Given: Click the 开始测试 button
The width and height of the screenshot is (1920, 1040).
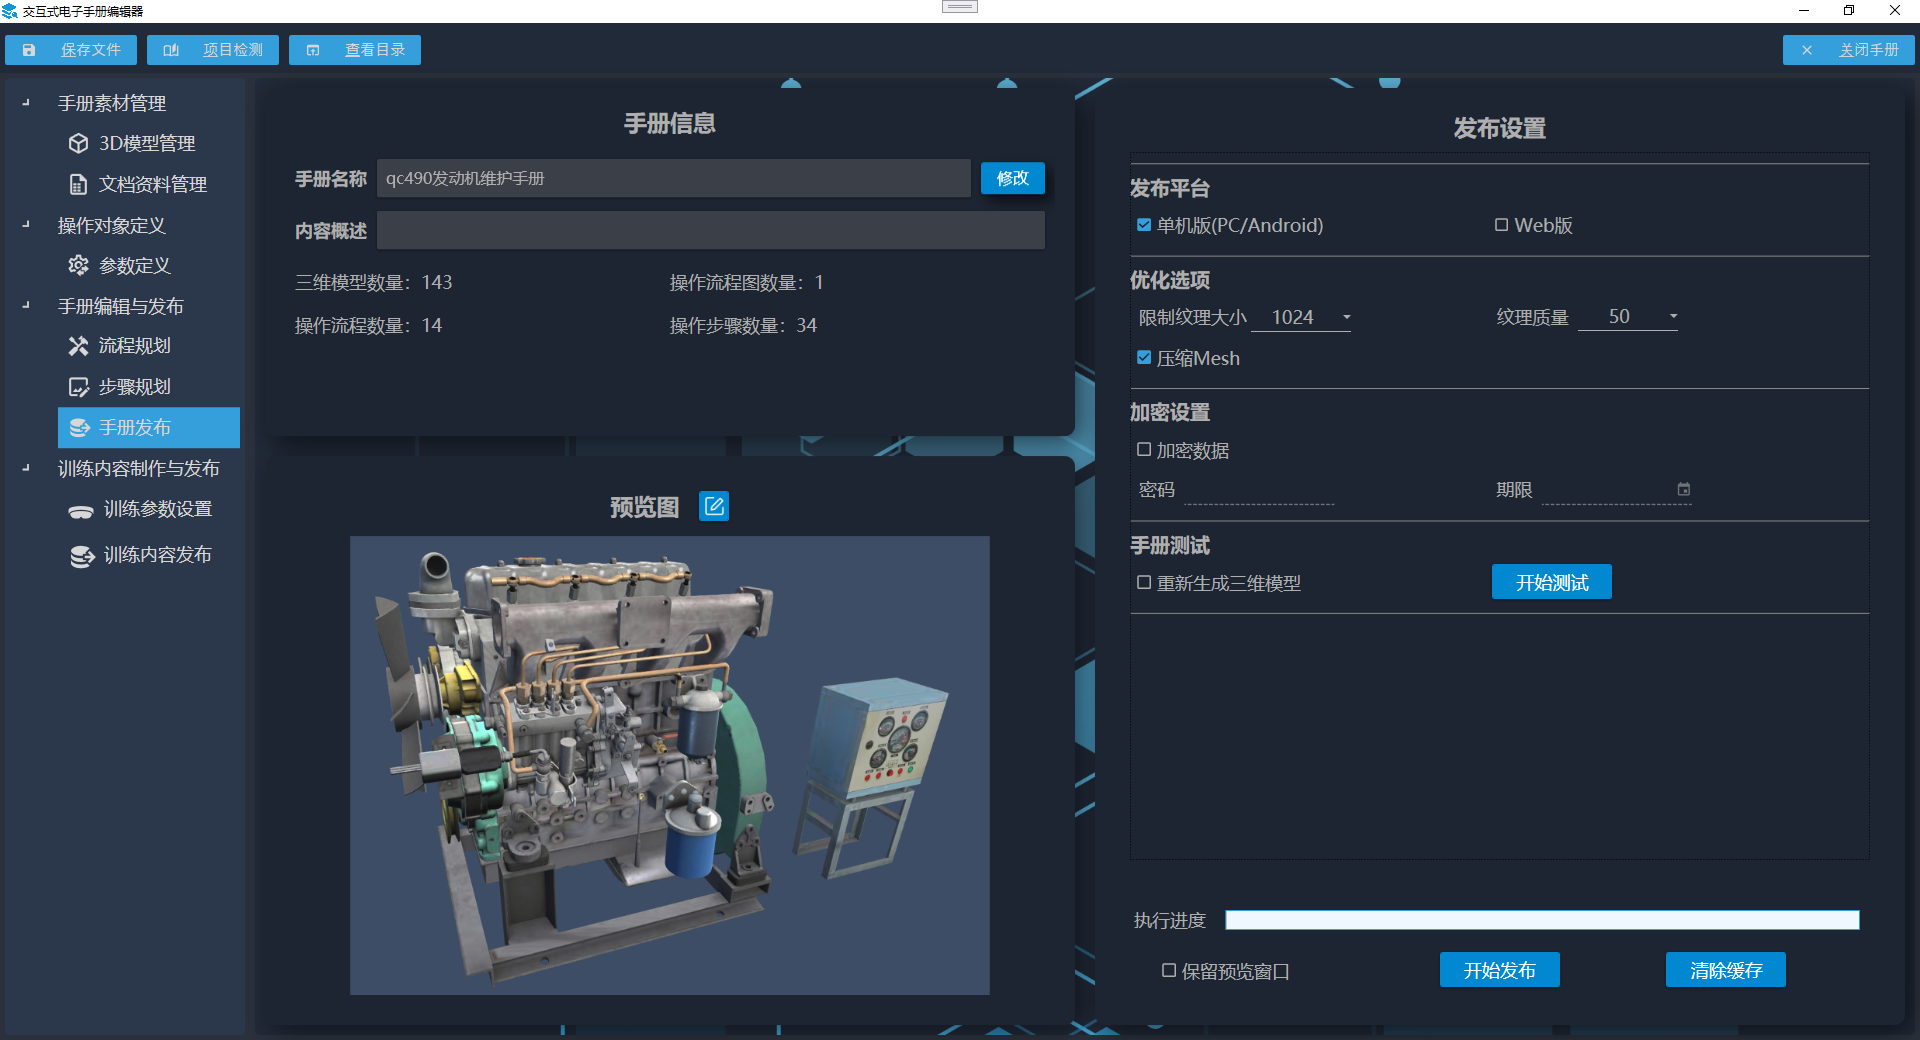Looking at the screenshot, I should tap(1551, 582).
